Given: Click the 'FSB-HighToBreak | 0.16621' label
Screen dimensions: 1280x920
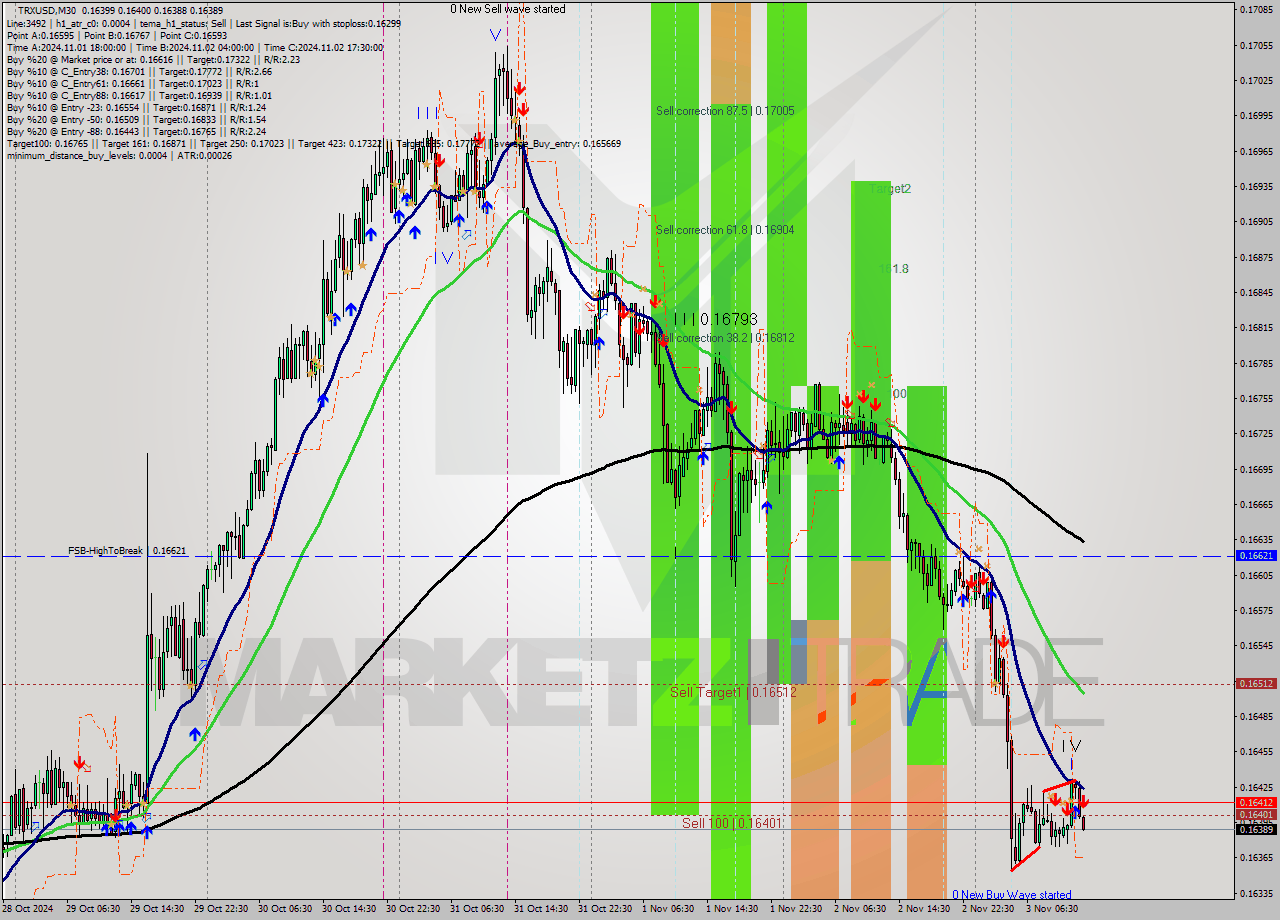Looking at the screenshot, I should point(127,550).
